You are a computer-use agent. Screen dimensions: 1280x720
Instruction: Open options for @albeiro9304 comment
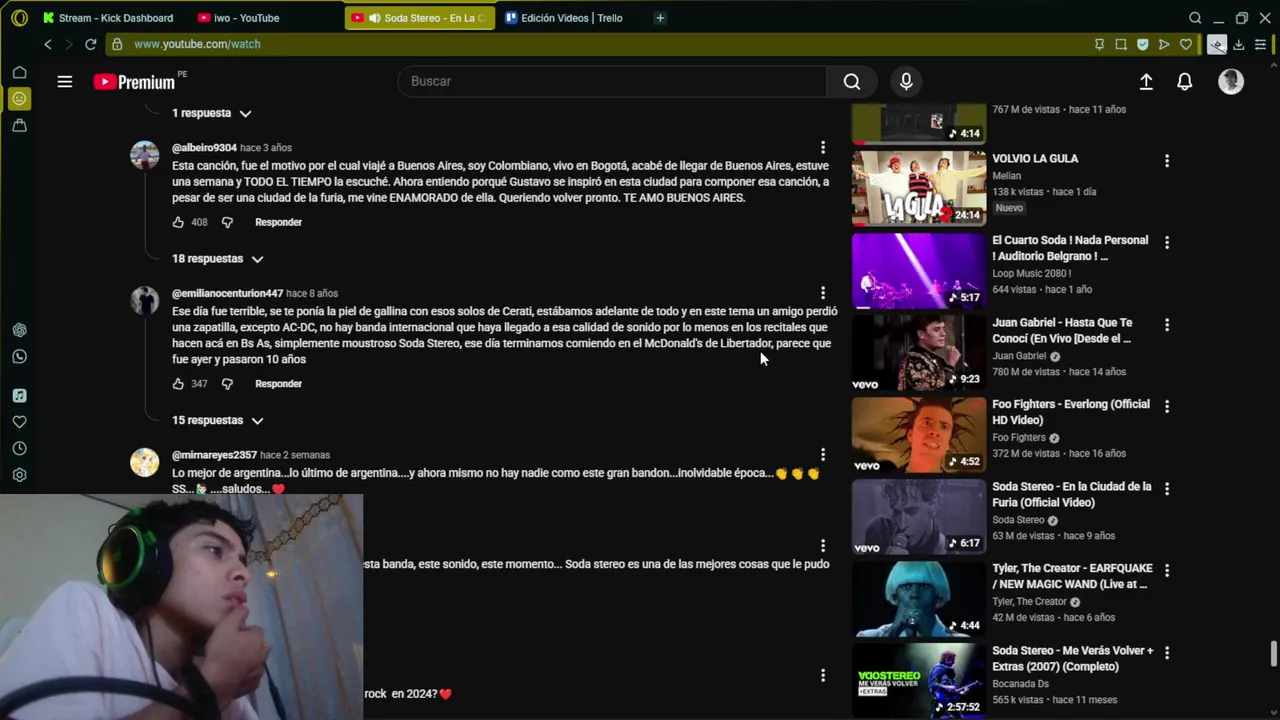(x=823, y=148)
